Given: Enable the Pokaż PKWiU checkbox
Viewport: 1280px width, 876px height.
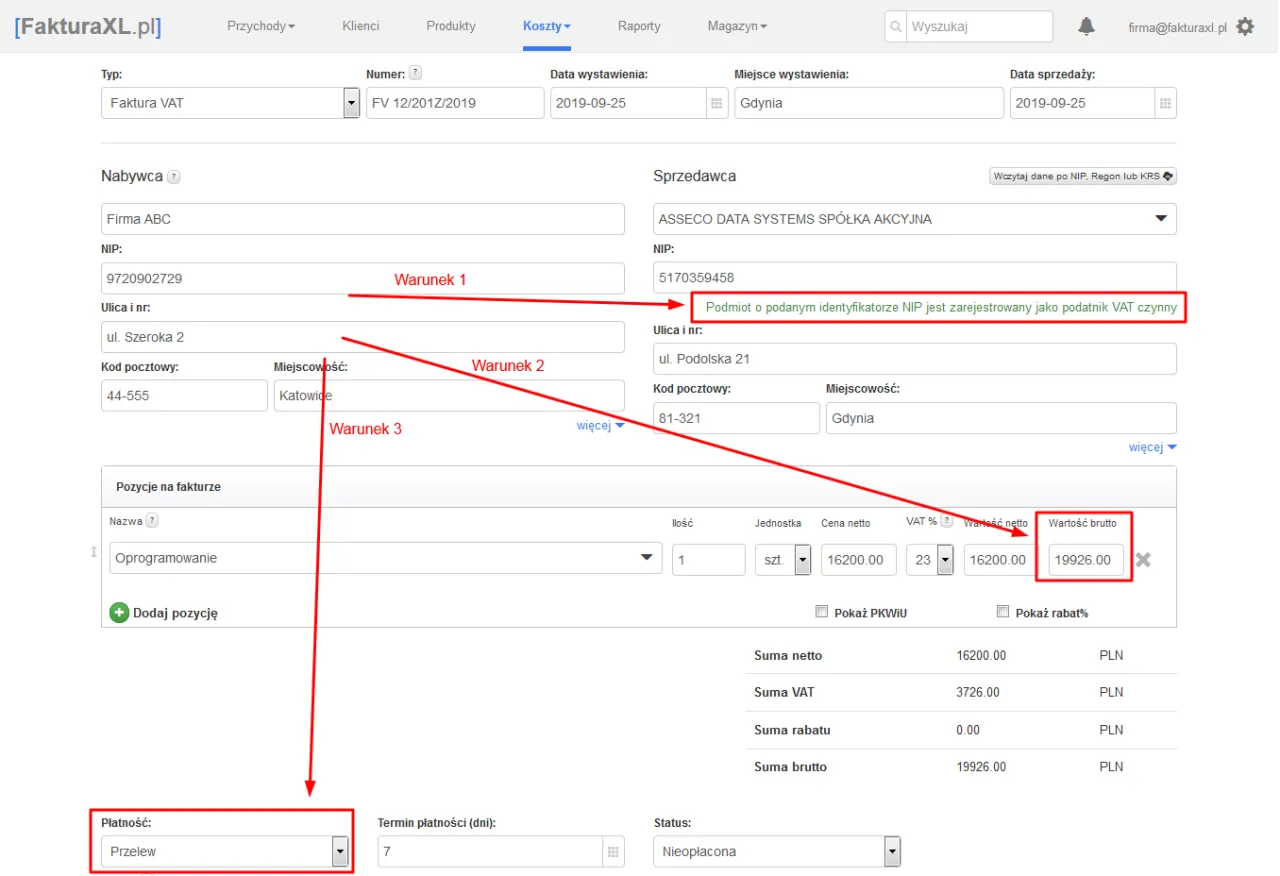Looking at the screenshot, I should pos(822,612).
